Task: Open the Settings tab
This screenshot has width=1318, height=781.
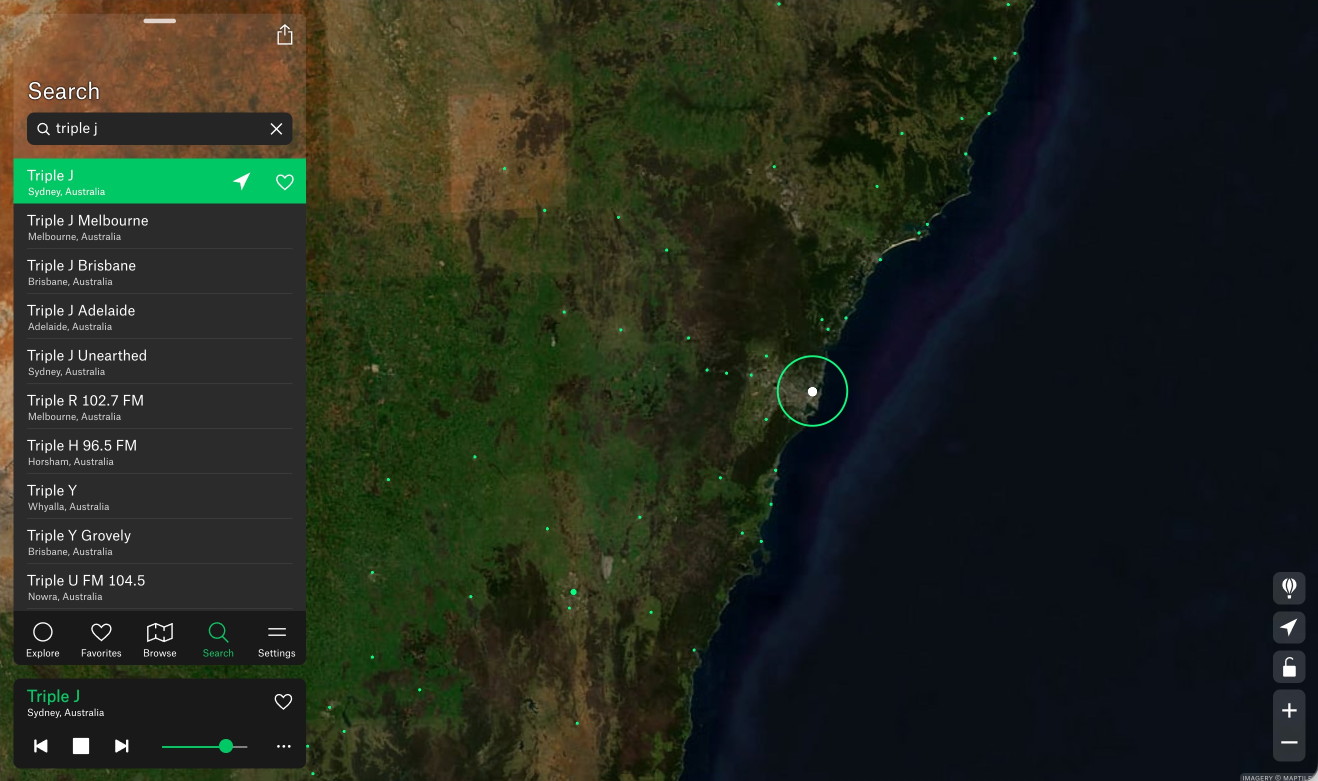Action: 277,640
